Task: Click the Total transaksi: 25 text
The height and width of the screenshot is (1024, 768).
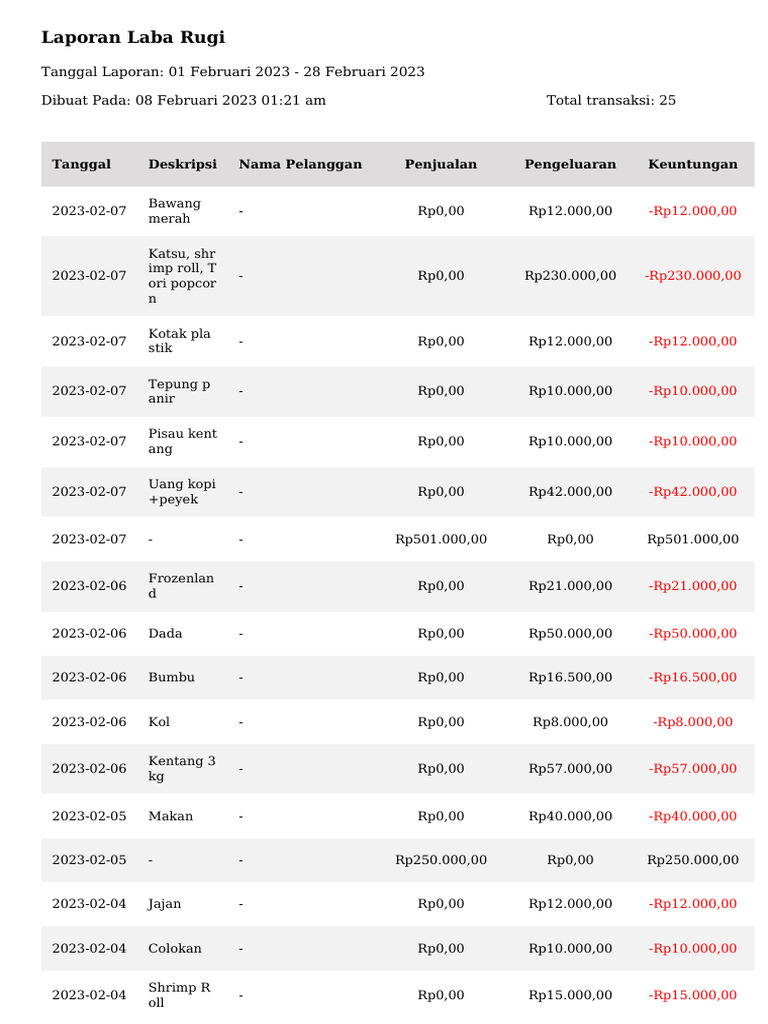Action: (611, 100)
